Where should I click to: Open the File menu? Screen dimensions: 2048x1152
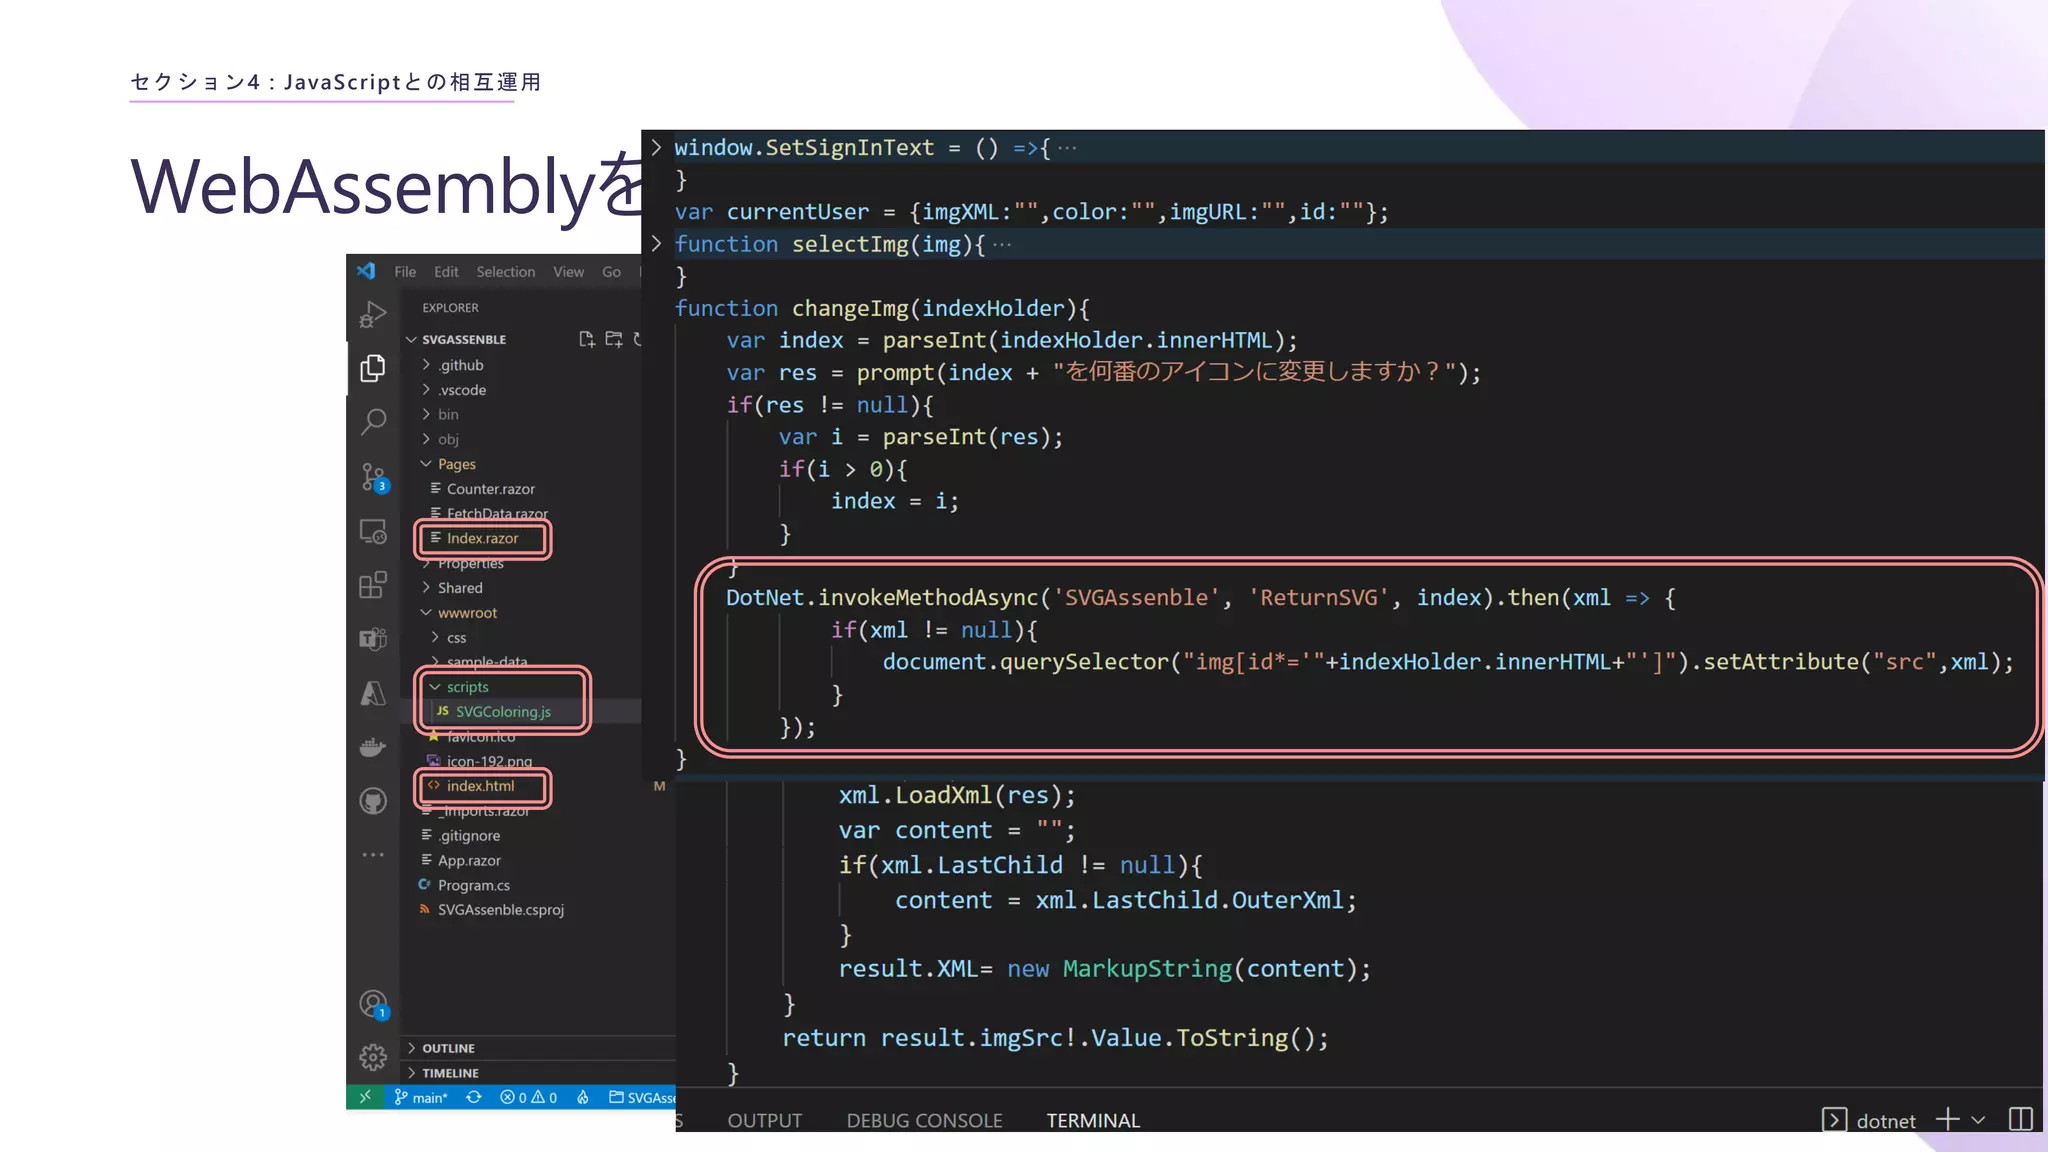(x=405, y=272)
